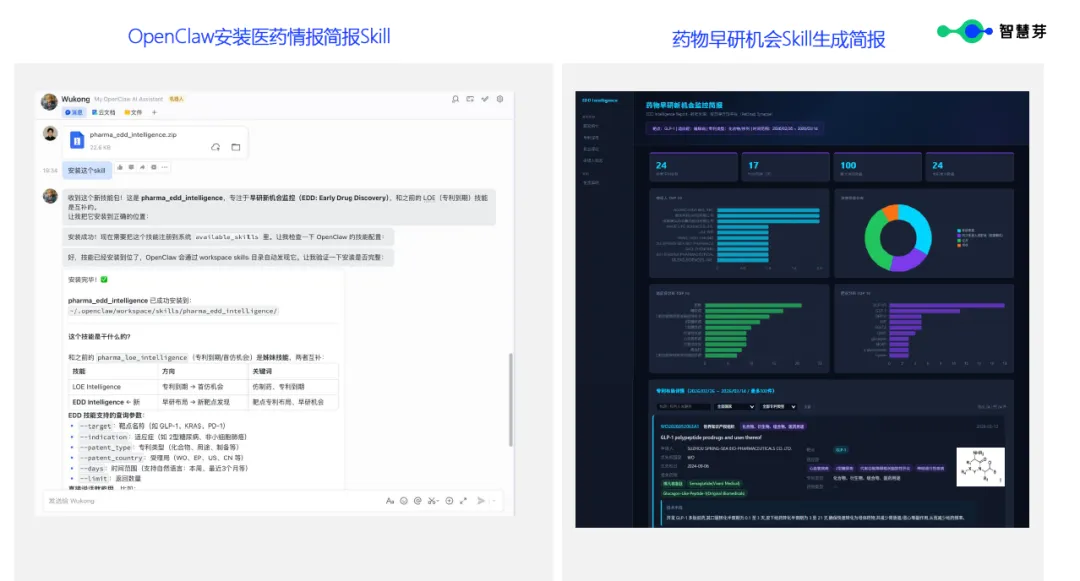
Task: Open the pharma_edd_intelligence.zip file icon
Action: pyautogui.click(x=77, y=140)
